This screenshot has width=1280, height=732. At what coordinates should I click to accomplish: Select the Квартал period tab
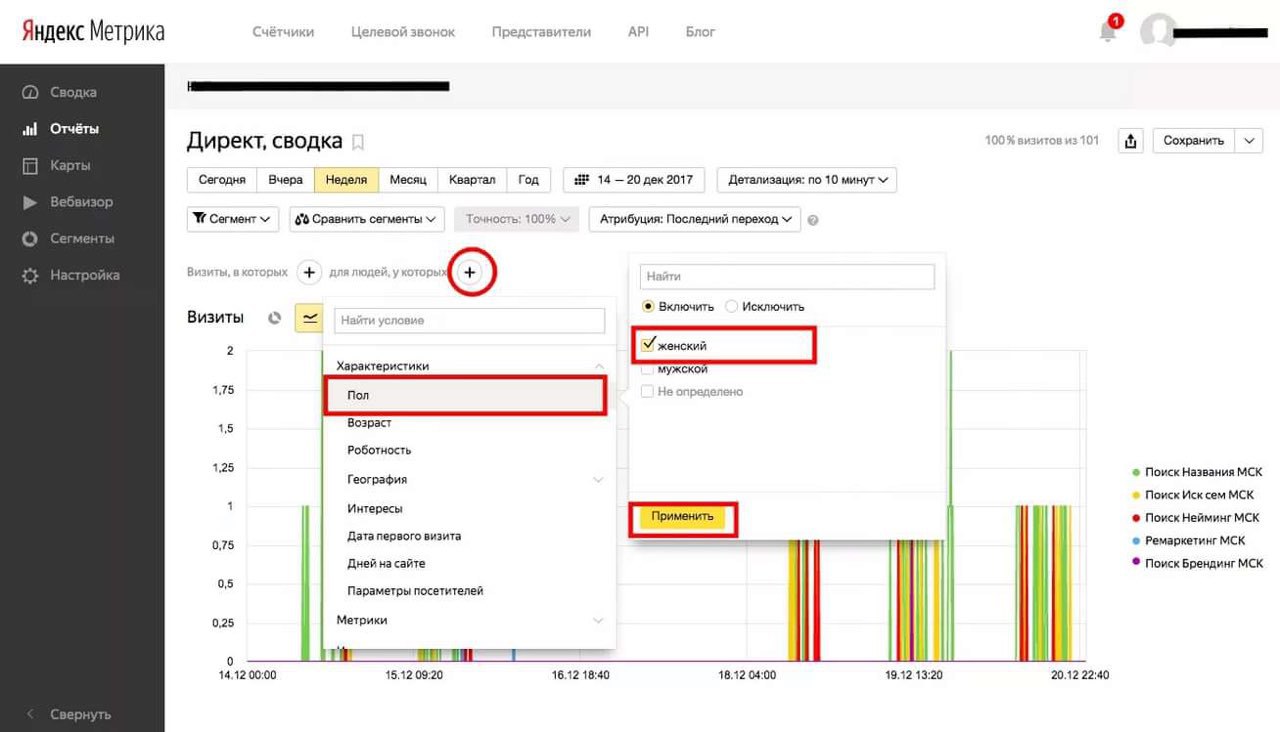(x=472, y=180)
